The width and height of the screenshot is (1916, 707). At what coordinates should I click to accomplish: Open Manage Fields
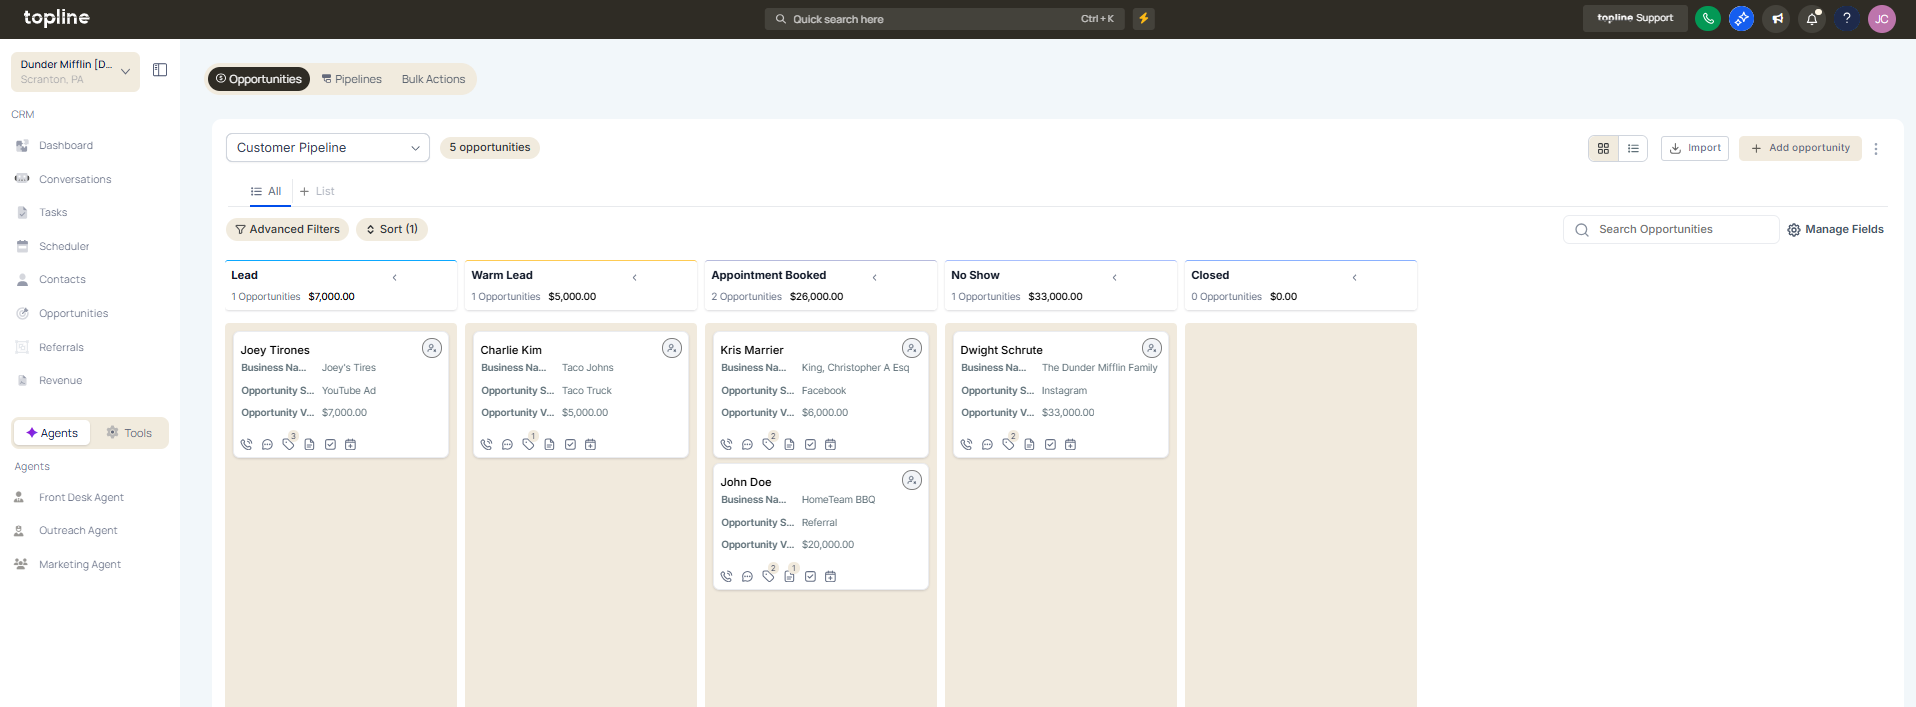point(1836,230)
